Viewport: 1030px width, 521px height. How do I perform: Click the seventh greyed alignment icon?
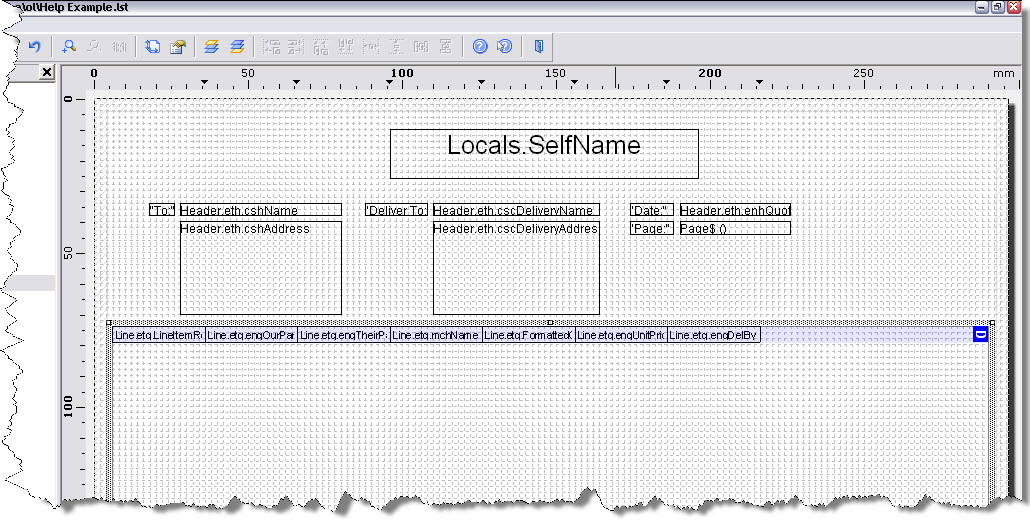pos(421,47)
